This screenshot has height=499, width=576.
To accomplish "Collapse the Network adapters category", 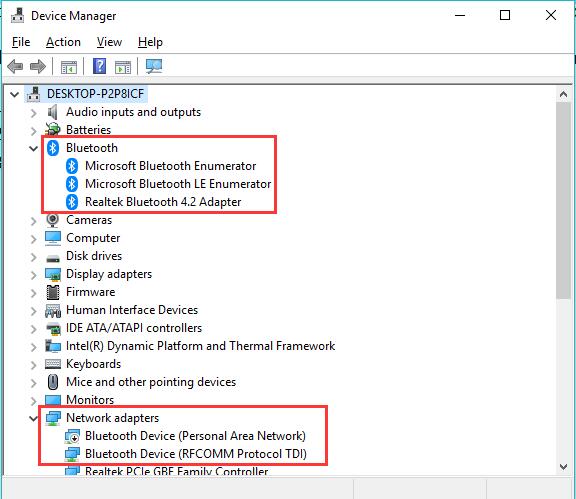I will pos(33,418).
